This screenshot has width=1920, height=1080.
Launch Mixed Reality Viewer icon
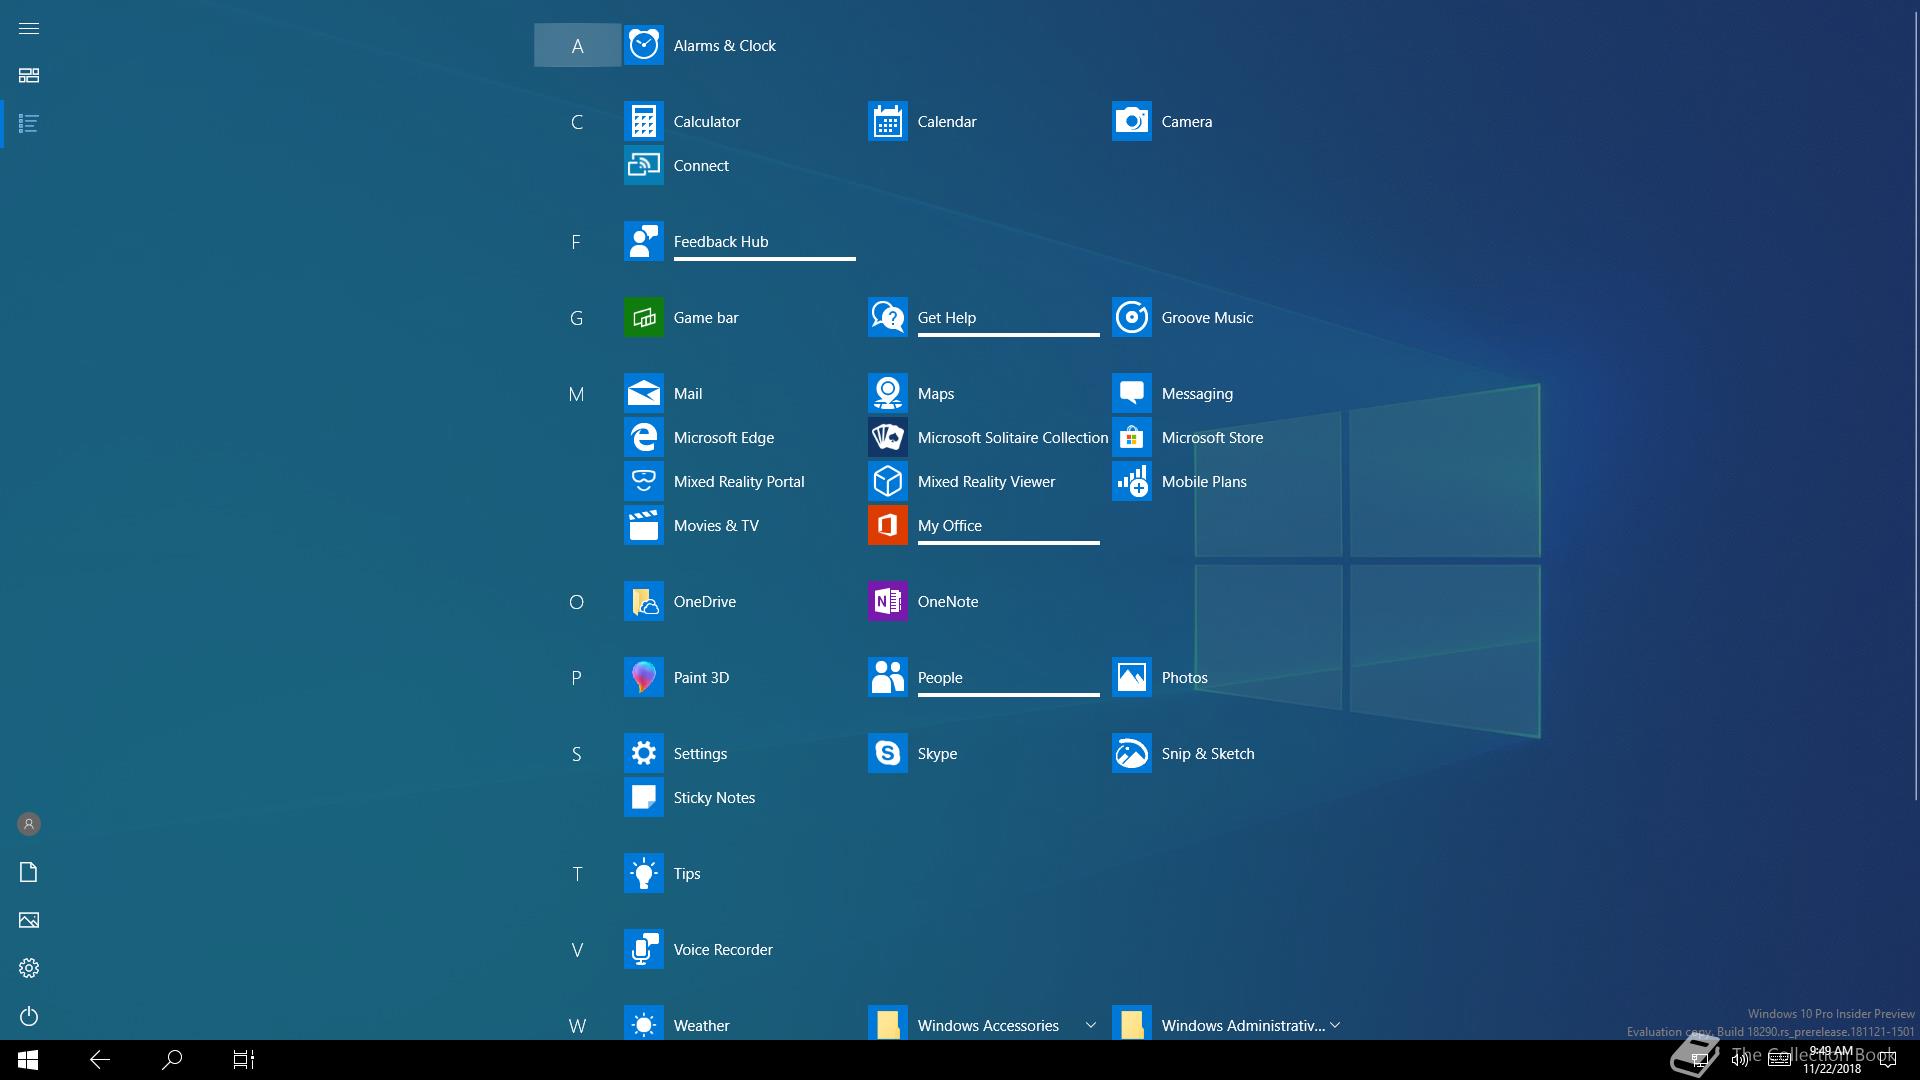pos(888,482)
